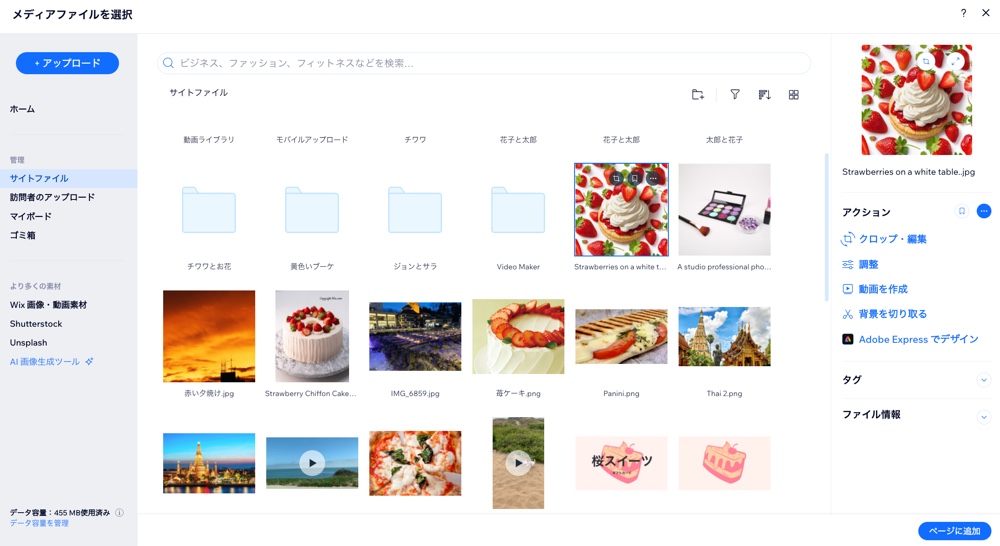Viewport: 1000px width, 546px height.
Task: Click the help question mark icon
Action: [963, 13]
